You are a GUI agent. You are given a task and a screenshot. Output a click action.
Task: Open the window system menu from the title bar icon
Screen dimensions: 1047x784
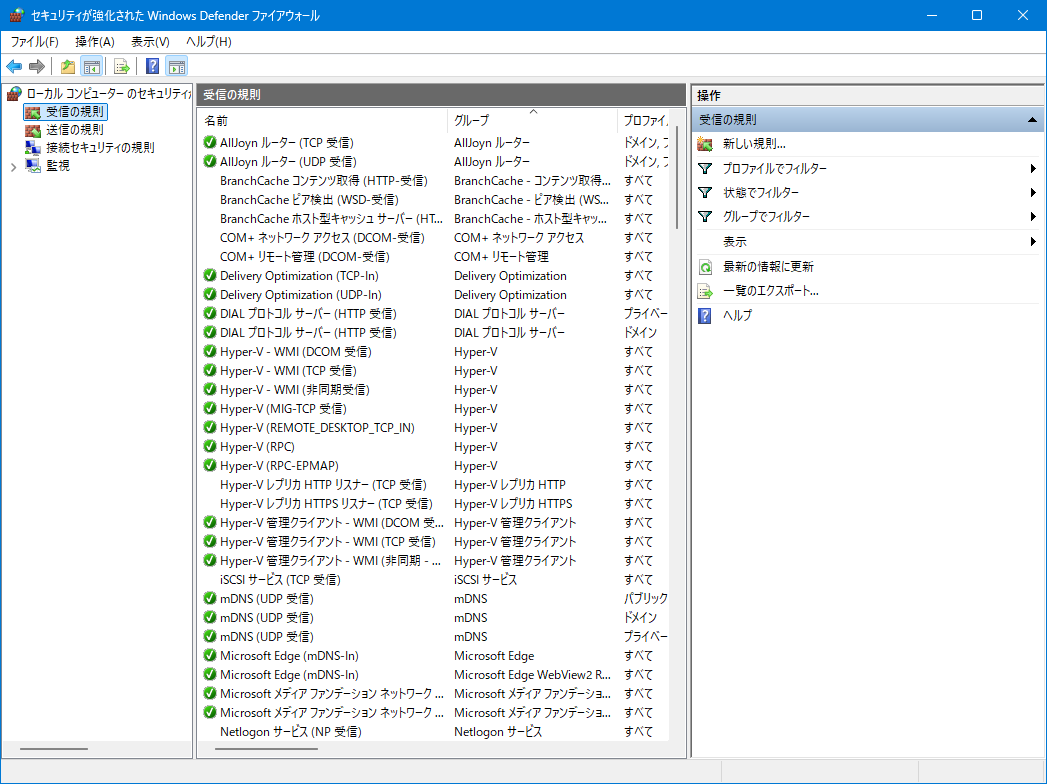pos(16,15)
